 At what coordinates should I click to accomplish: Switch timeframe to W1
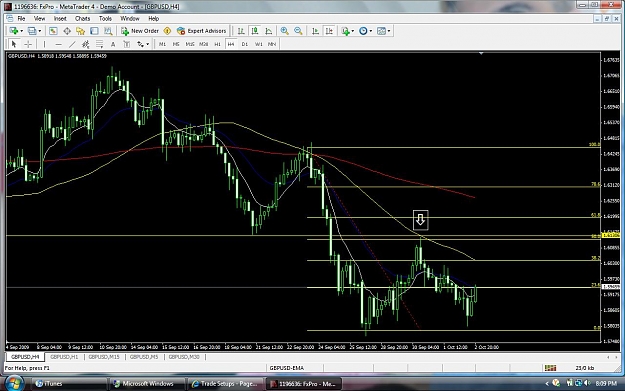pyautogui.click(x=259, y=44)
